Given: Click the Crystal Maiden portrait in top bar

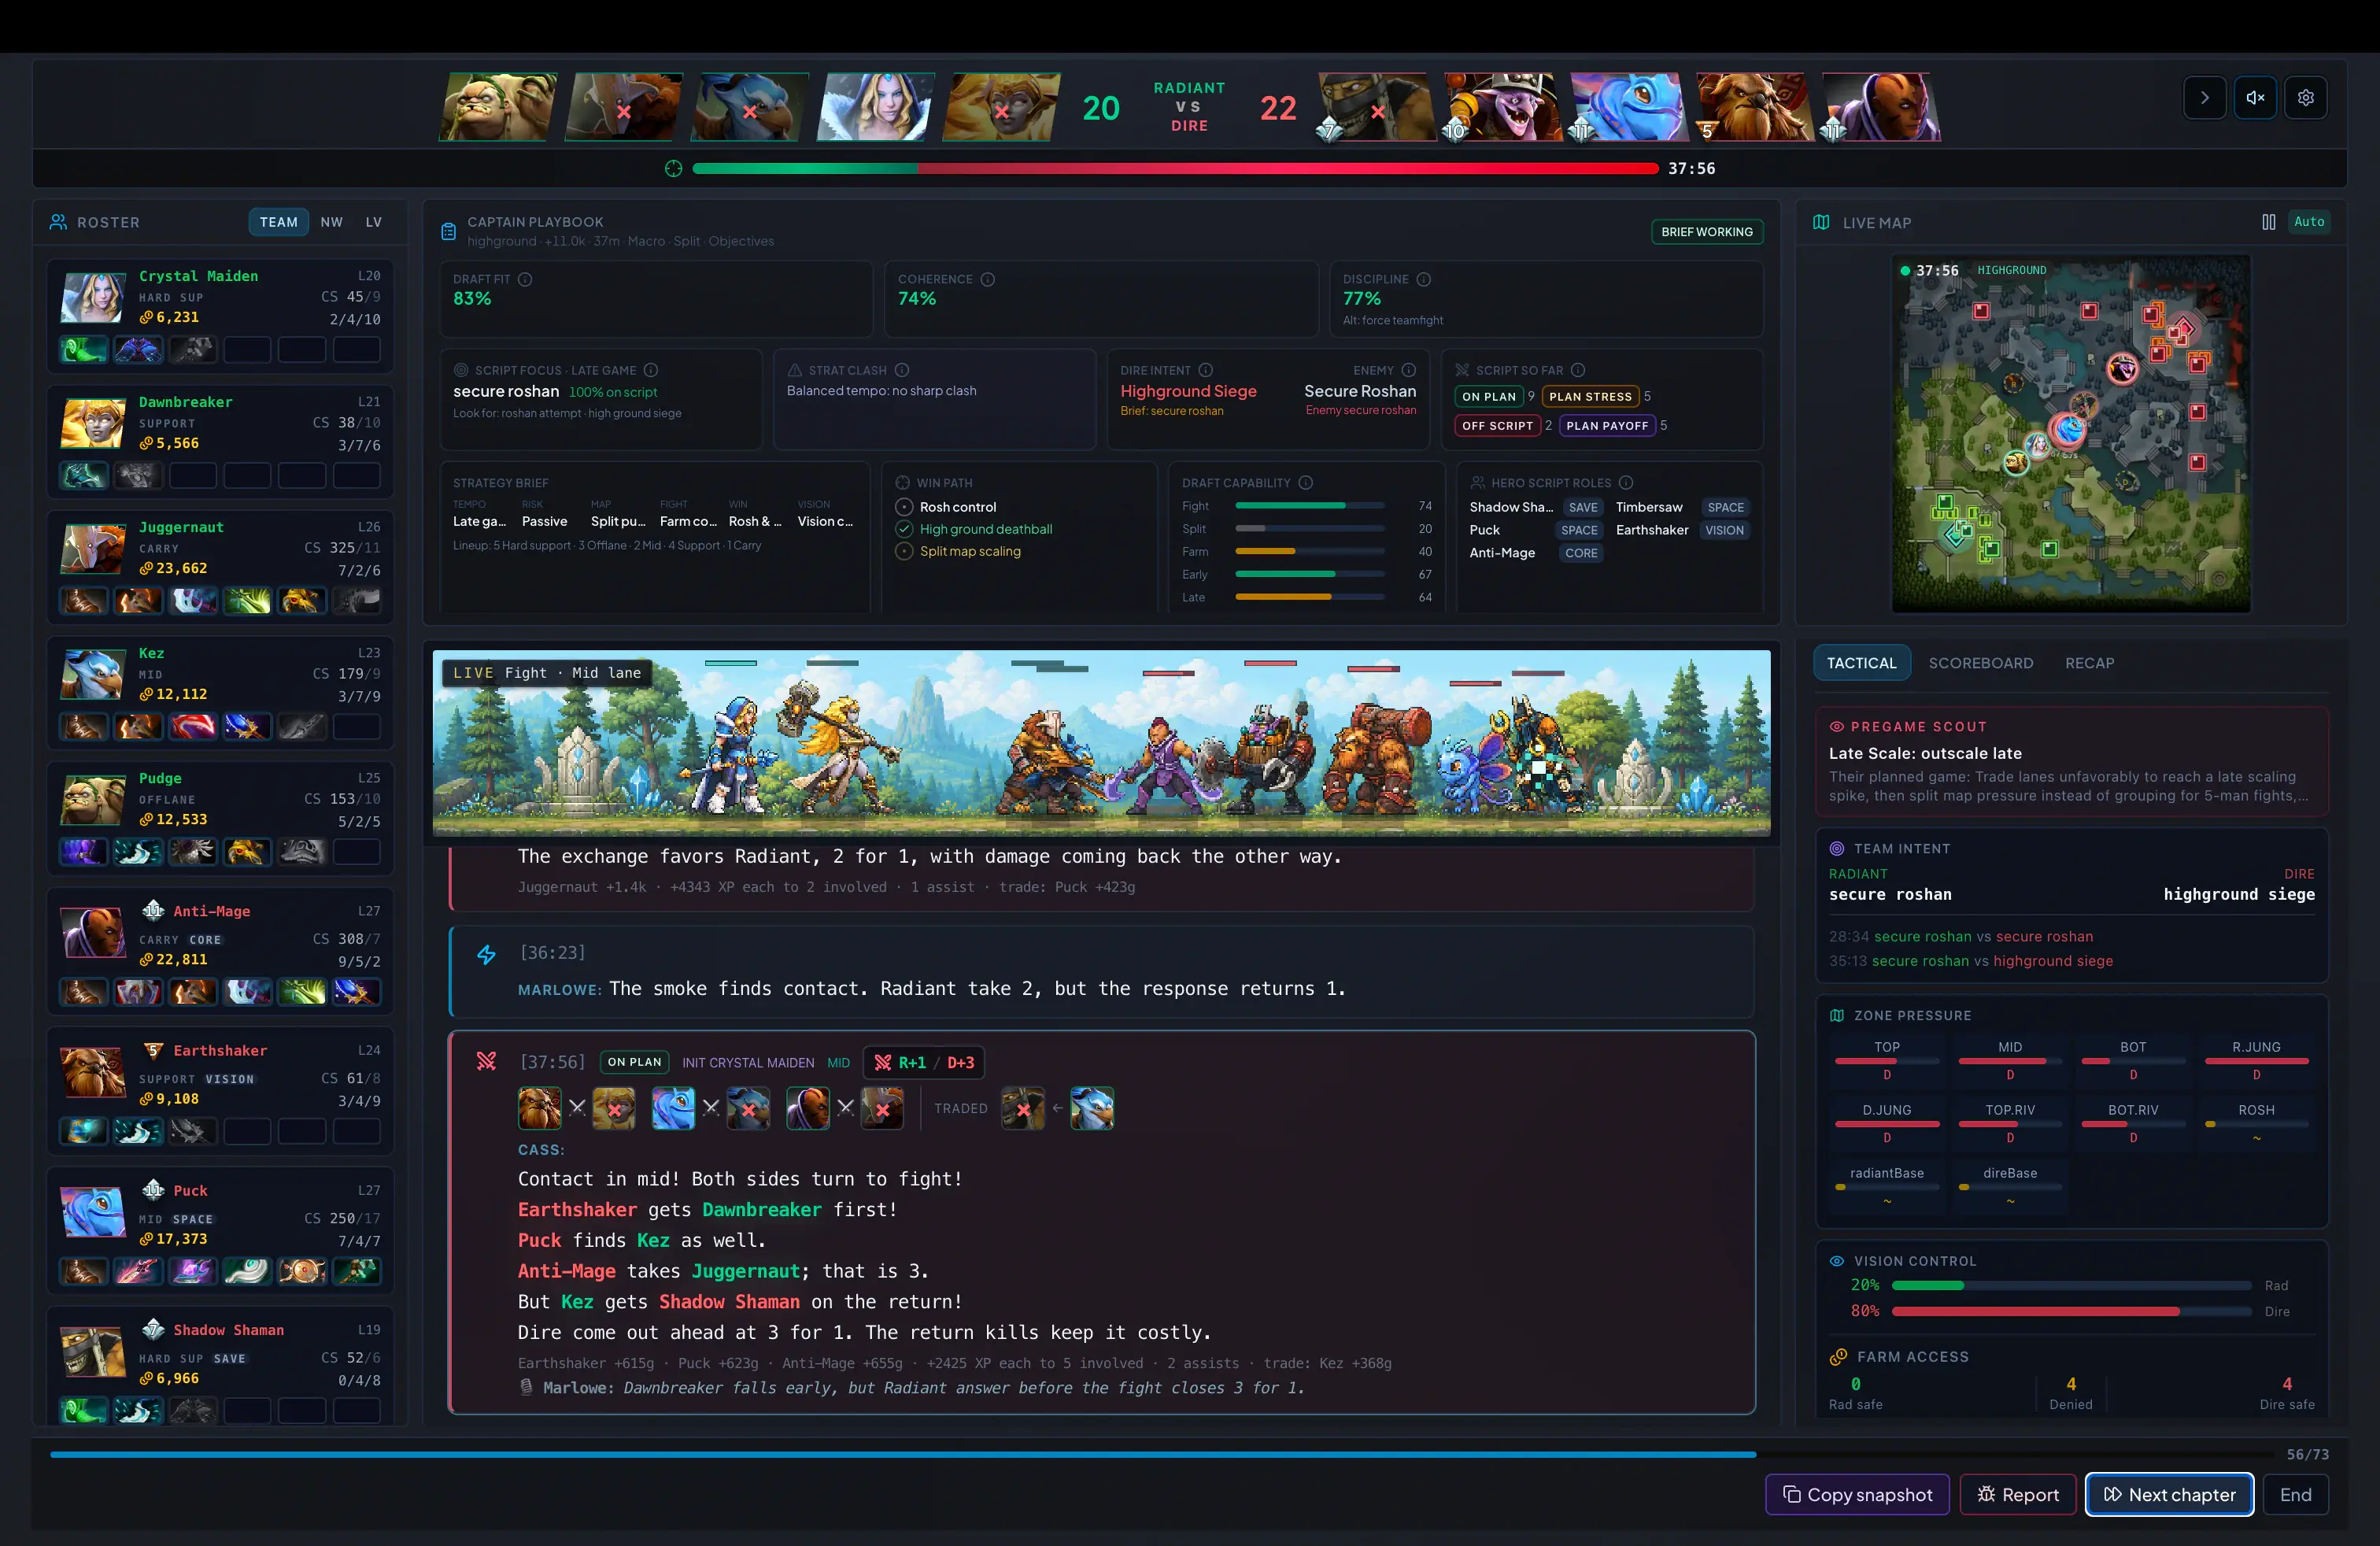Looking at the screenshot, I should tap(876, 106).
